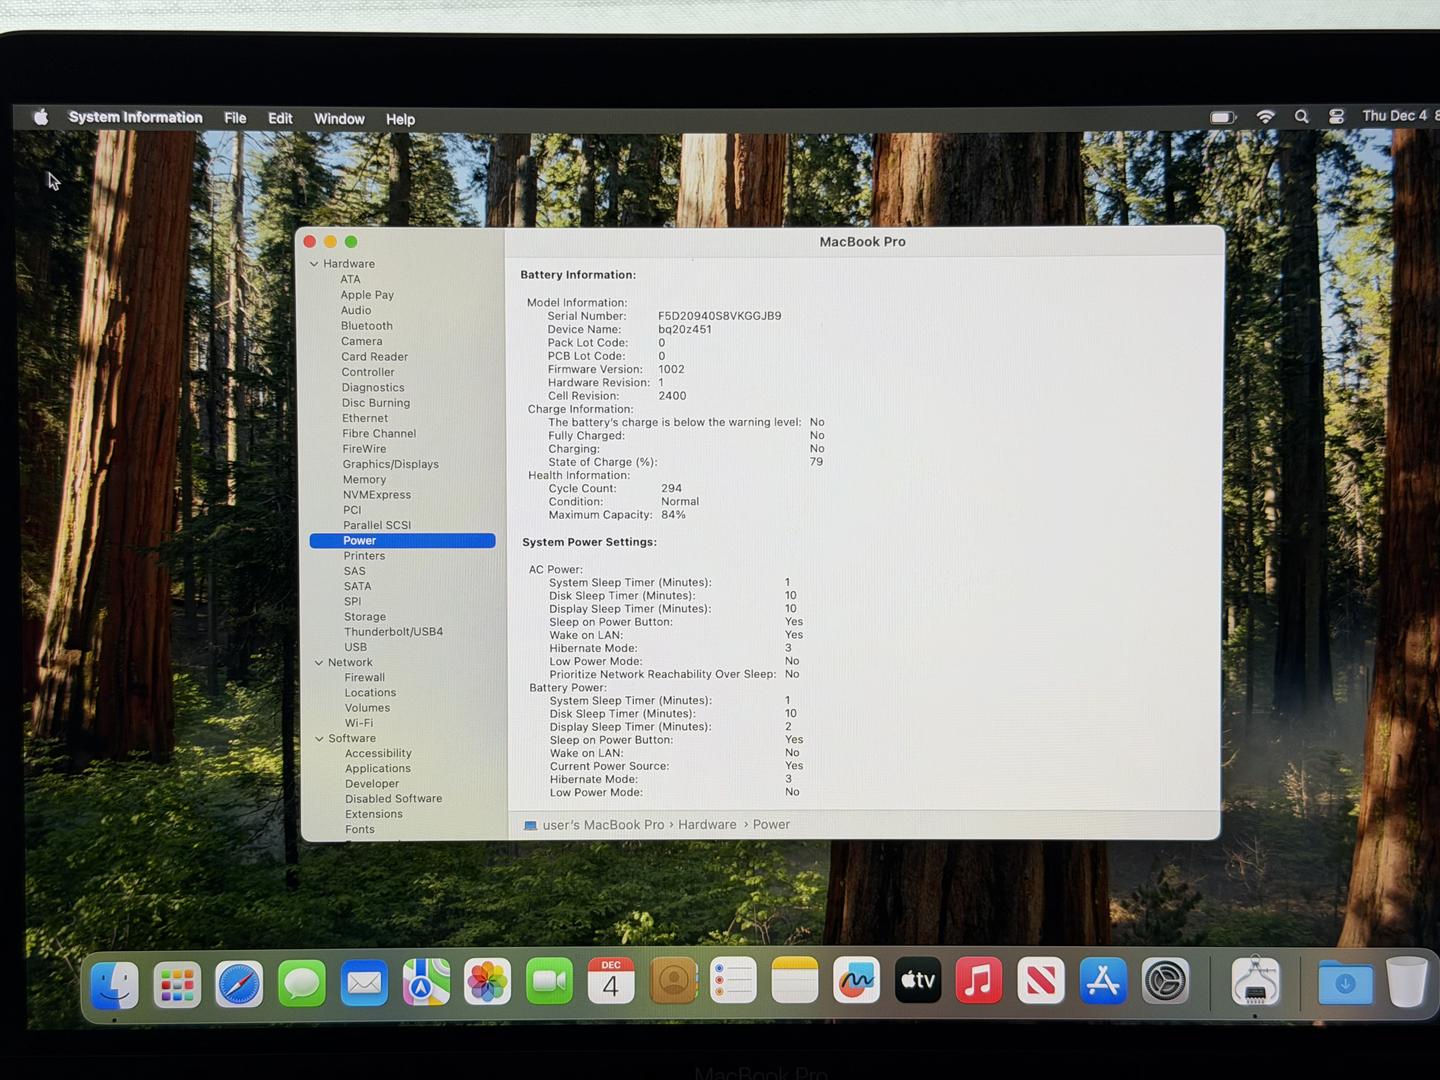
Task: Launch the Music app
Action: [978, 981]
